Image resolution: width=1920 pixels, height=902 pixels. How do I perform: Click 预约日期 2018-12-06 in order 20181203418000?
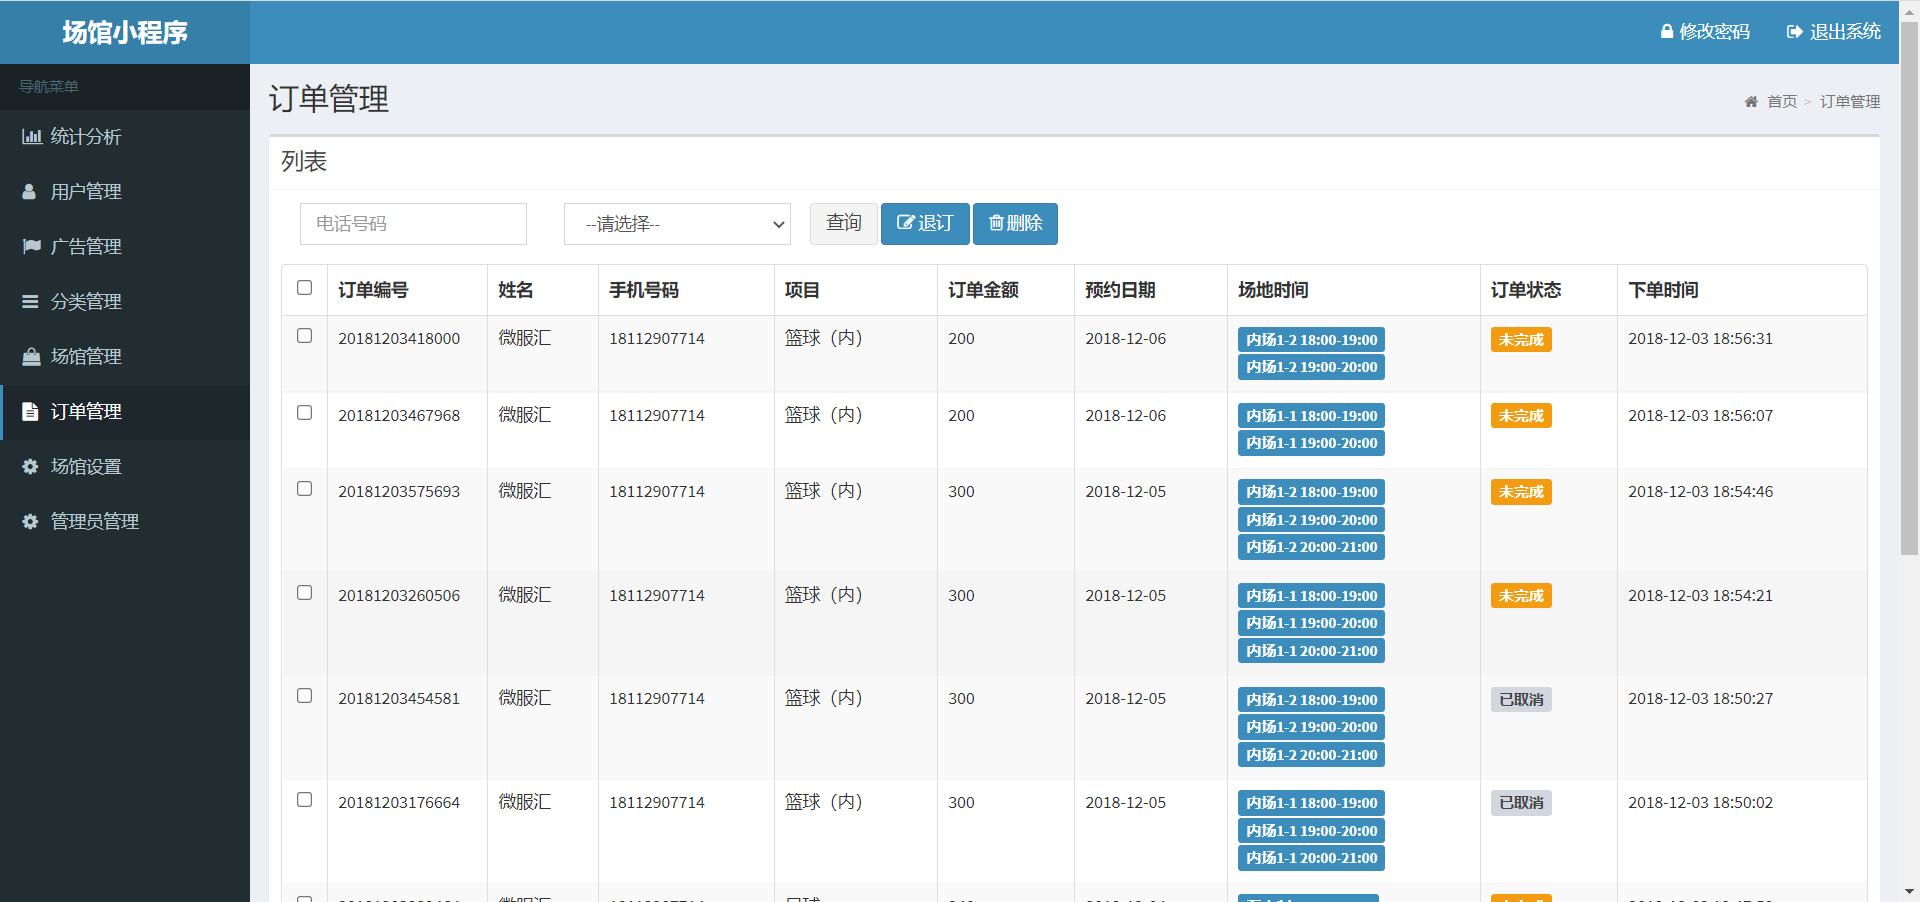tap(1125, 339)
